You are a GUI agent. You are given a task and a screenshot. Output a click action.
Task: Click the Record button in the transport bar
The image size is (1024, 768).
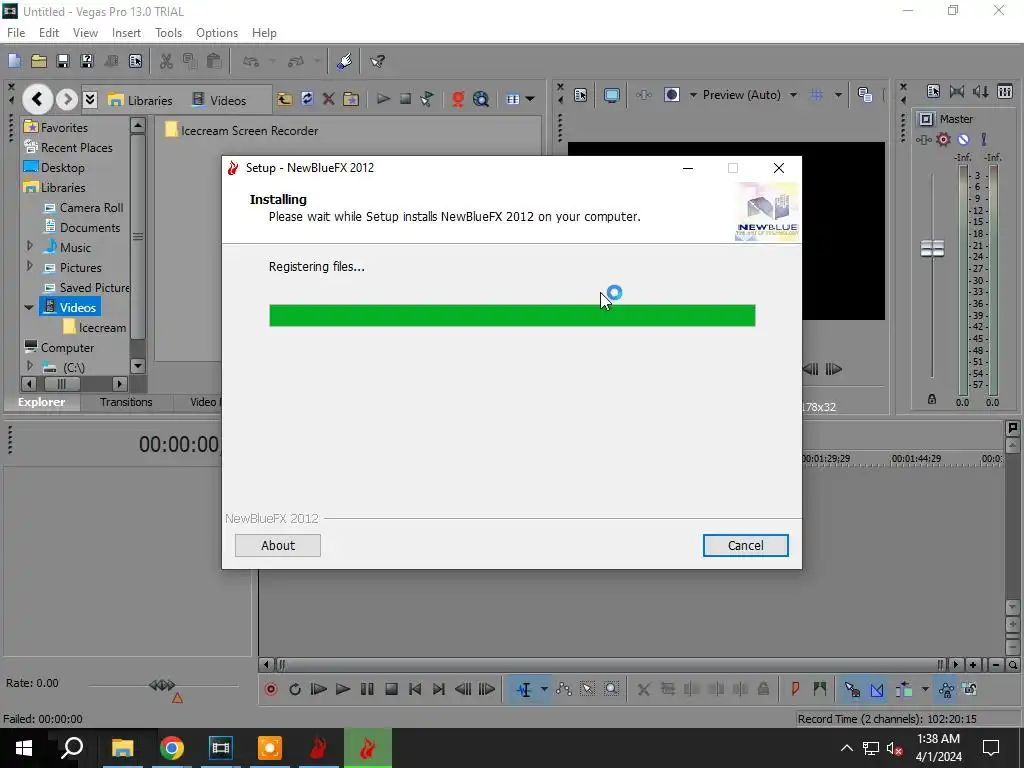click(x=271, y=689)
